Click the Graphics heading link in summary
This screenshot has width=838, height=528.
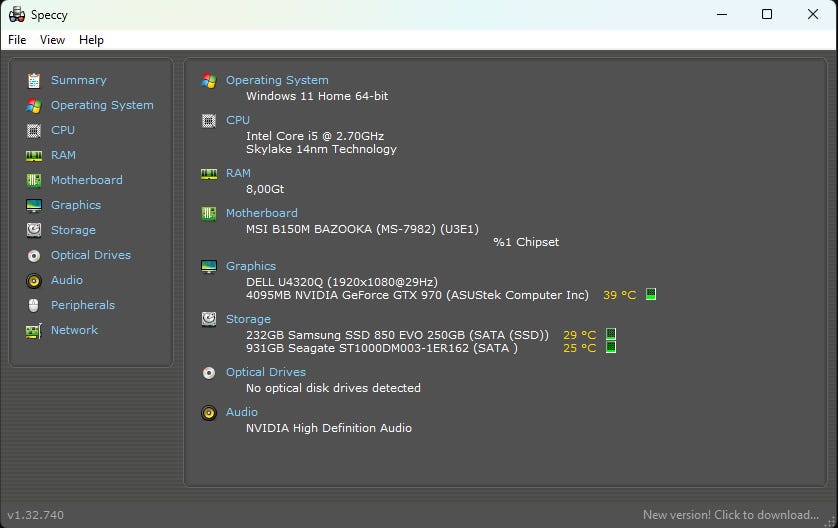(x=251, y=266)
